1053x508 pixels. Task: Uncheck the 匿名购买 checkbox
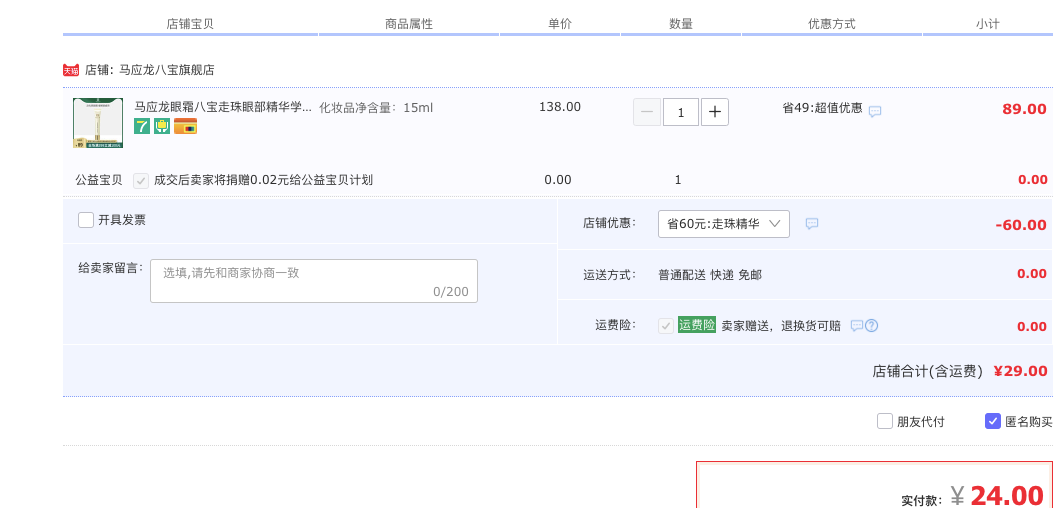coord(993,421)
